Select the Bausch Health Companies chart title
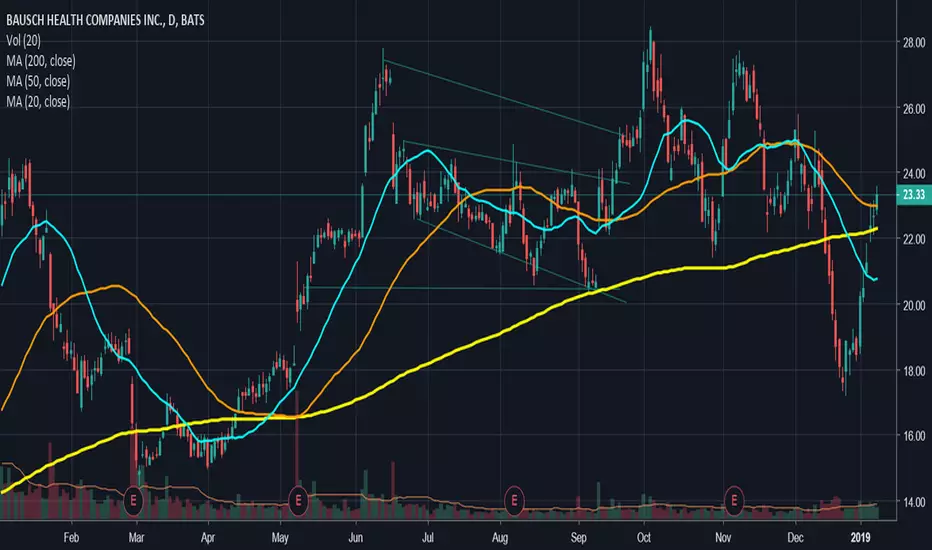The height and width of the screenshot is (550, 932). [105, 20]
